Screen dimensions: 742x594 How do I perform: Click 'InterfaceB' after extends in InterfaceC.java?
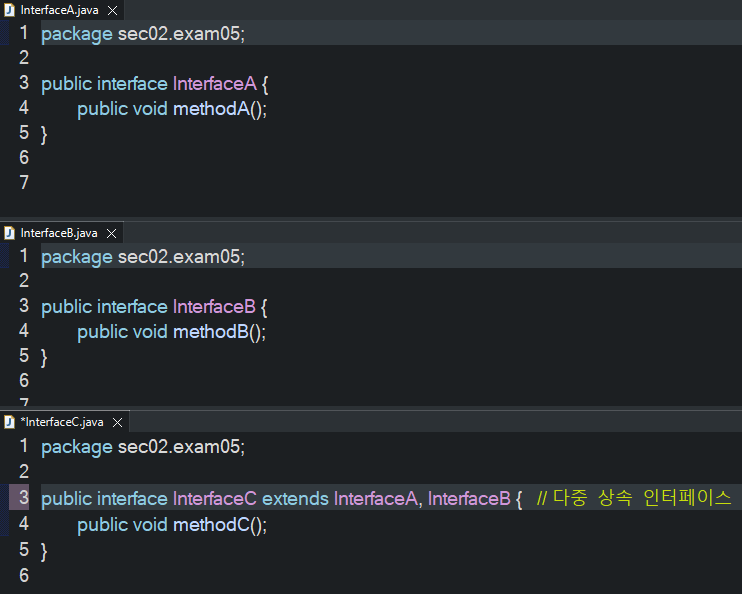click(x=469, y=499)
